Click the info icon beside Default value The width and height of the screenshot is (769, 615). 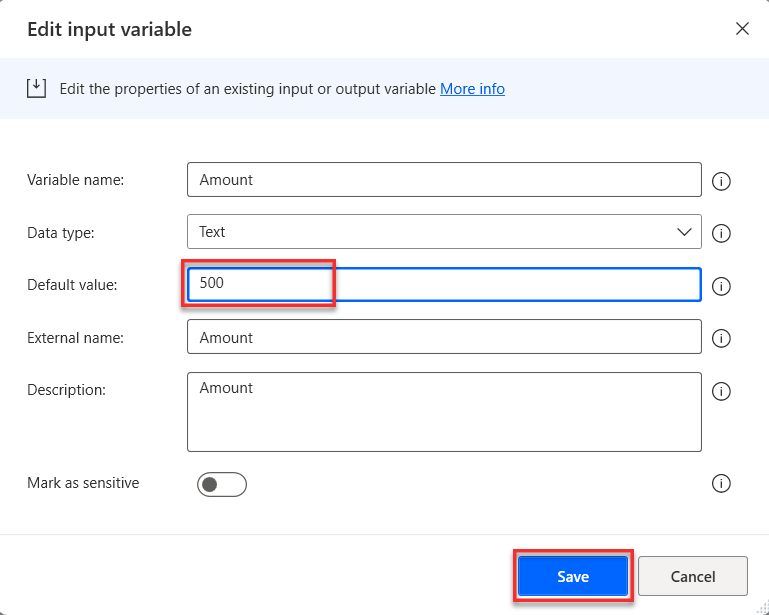click(x=721, y=286)
